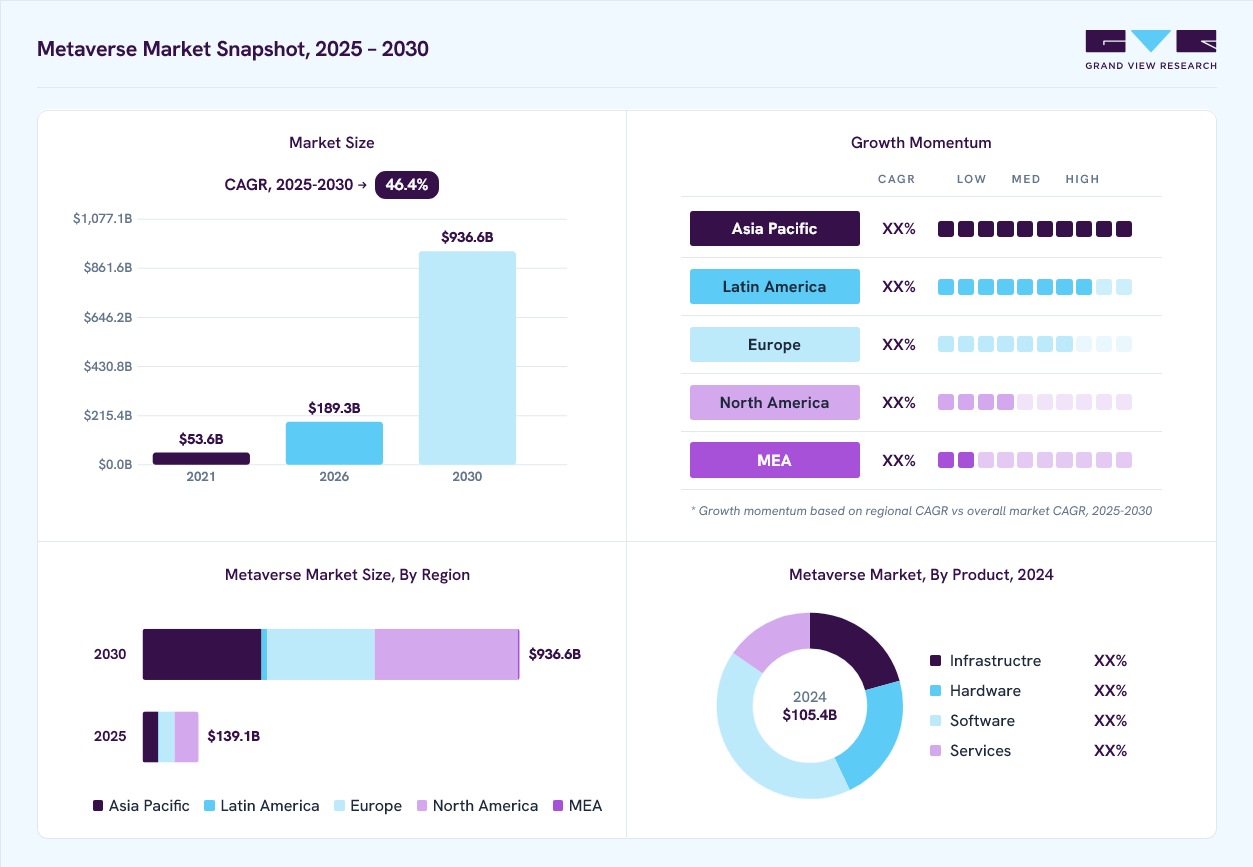Select the 2026 bar at $189.3B

(x=334, y=443)
